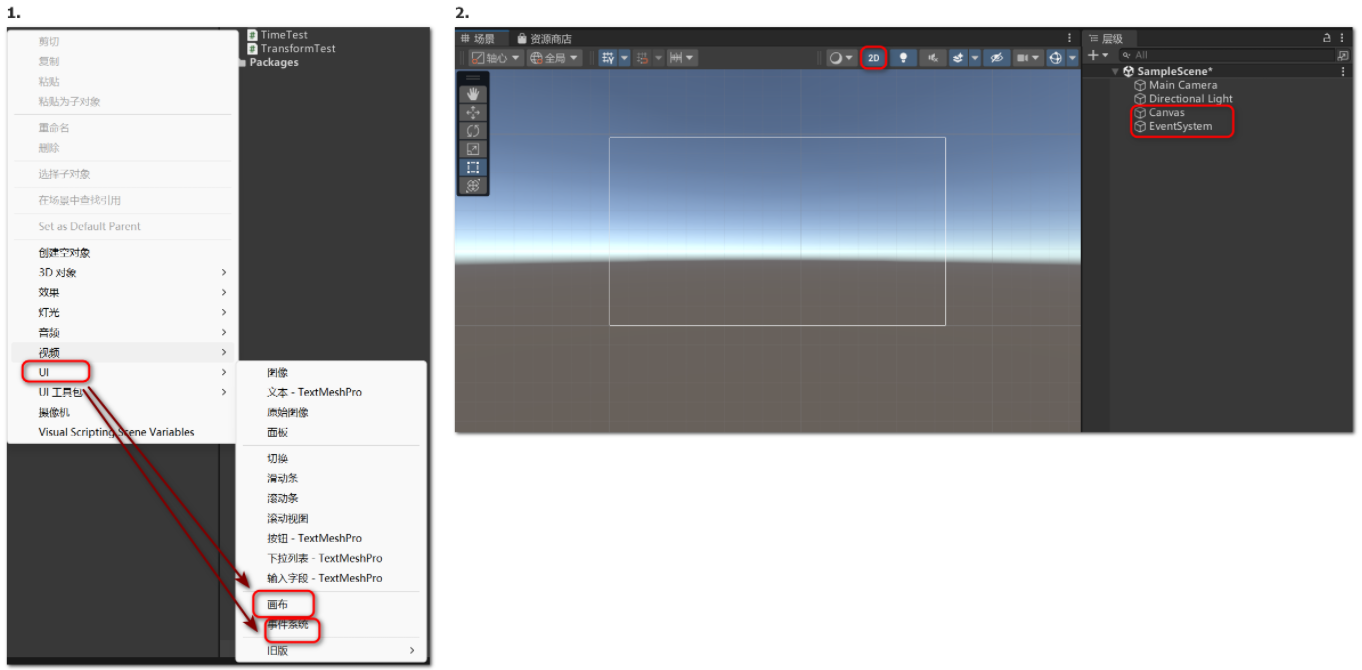Screen dimensions: 1362x670
Task: Open snap increment settings dropdown
Action: [x=682, y=58]
